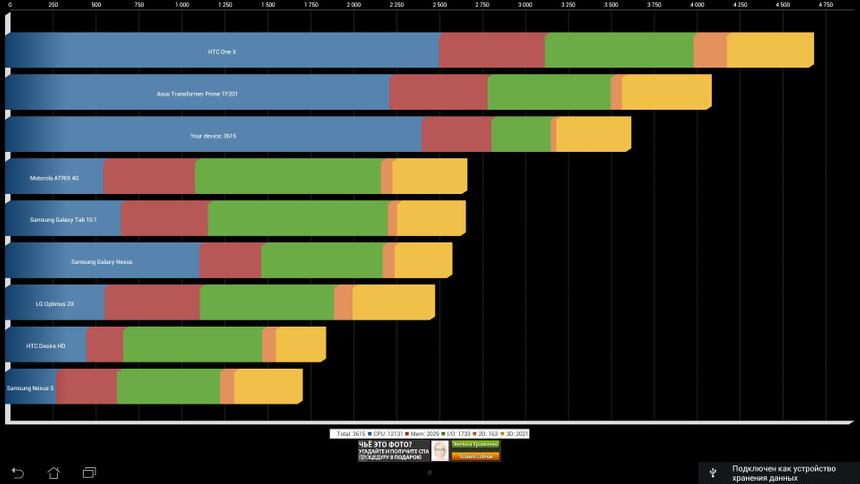Click the yellow 3D legend swatch
The width and height of the screenshot is (860, 484).
tap(503, 434)
